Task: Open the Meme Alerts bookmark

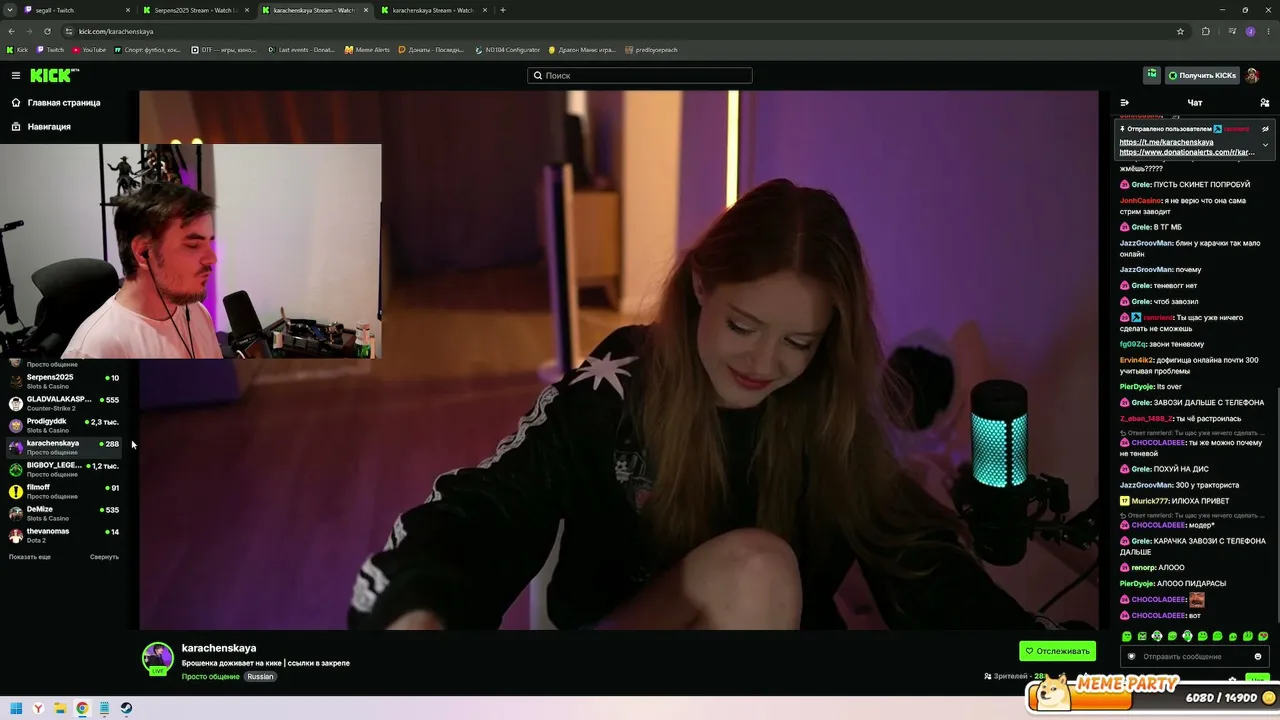Action: point(368,50)
